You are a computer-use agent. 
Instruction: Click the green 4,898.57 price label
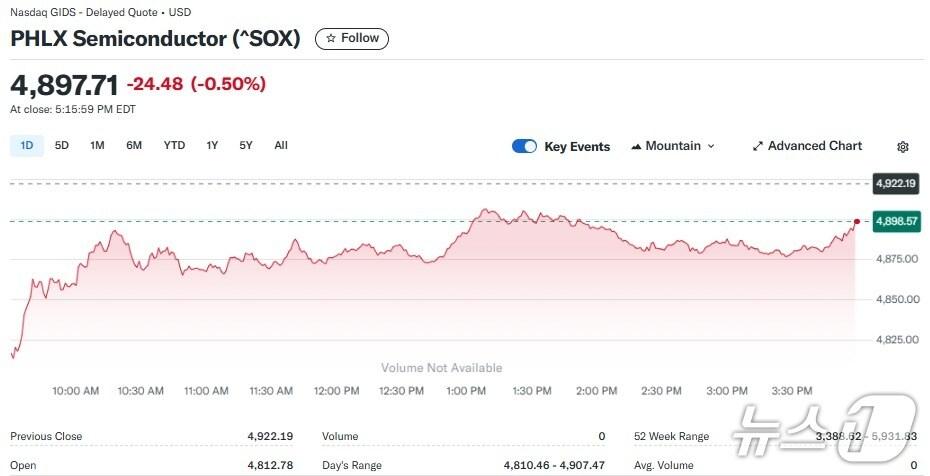(896, 221)
